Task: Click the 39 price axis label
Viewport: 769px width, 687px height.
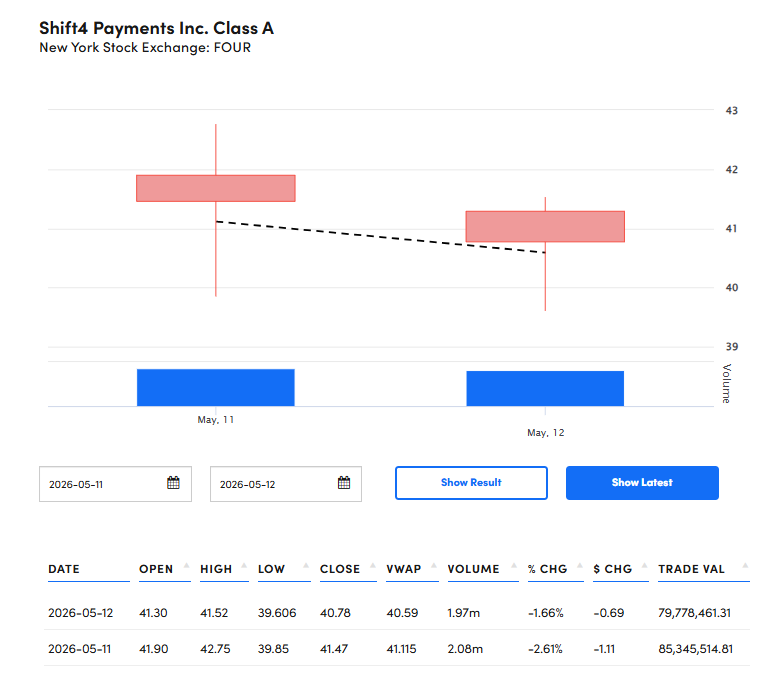Action: tap(731, 347)
